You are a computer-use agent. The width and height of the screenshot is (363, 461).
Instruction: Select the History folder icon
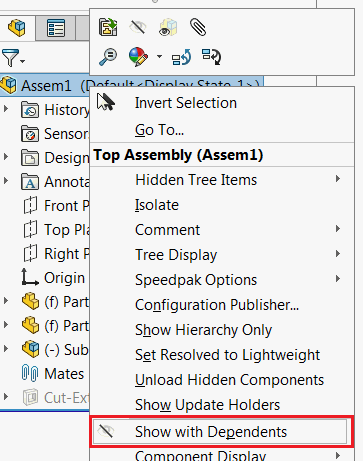[30, 110]
